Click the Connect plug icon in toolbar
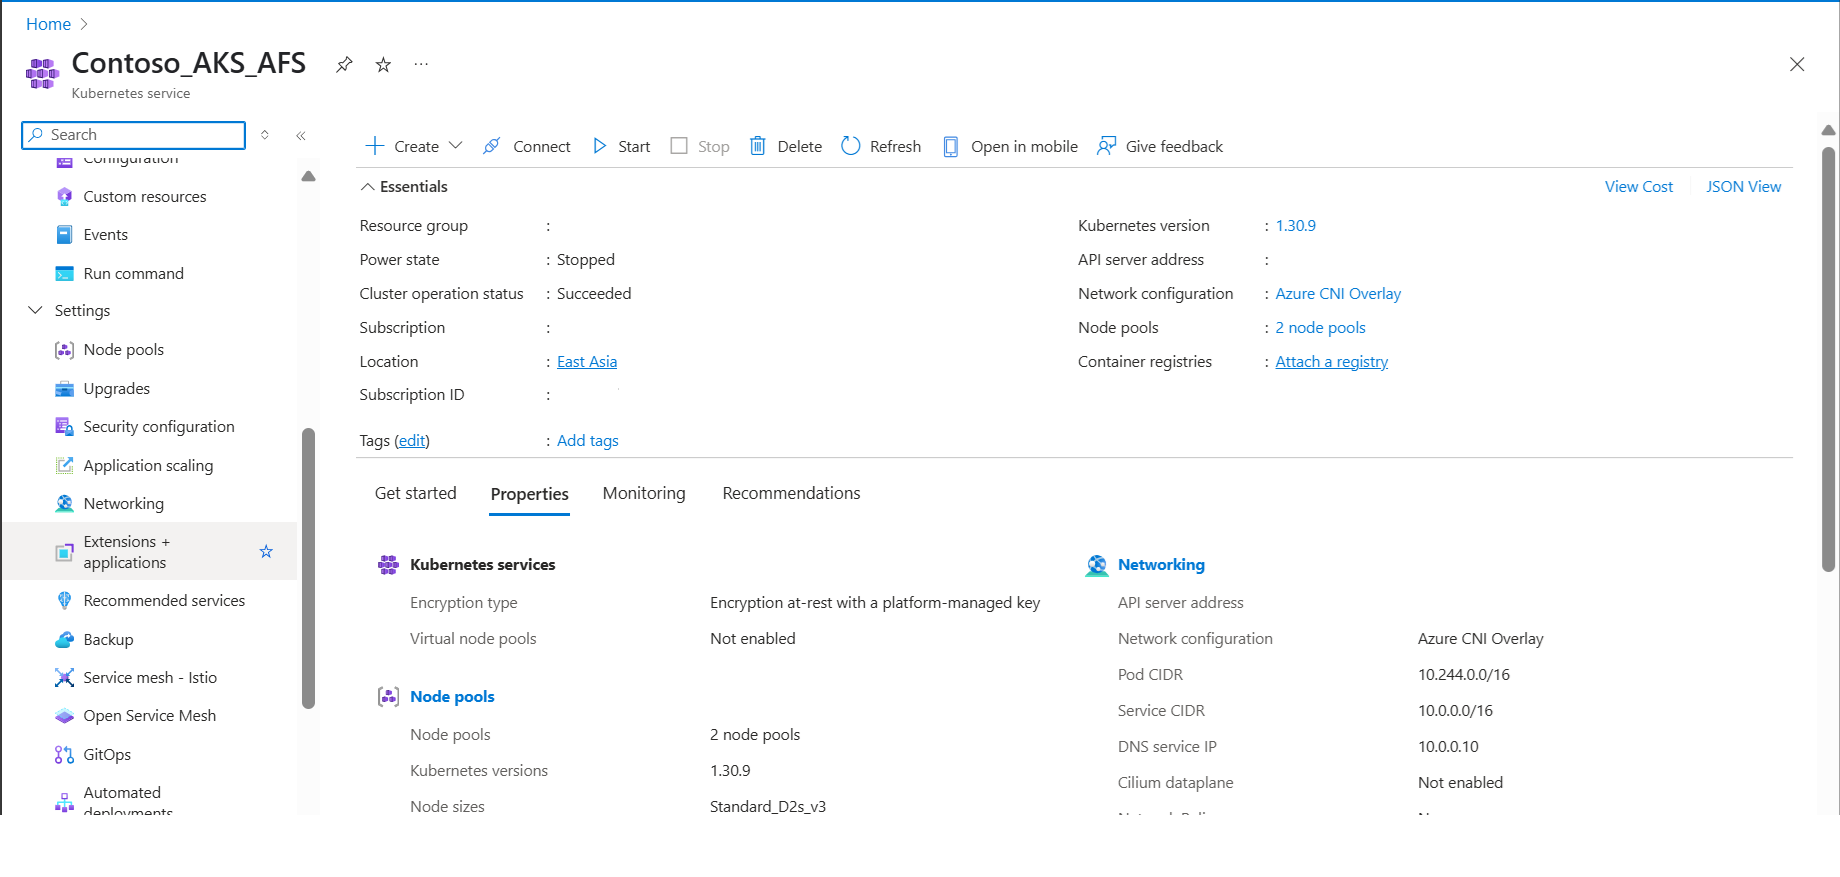 click(x=492, y=146)
